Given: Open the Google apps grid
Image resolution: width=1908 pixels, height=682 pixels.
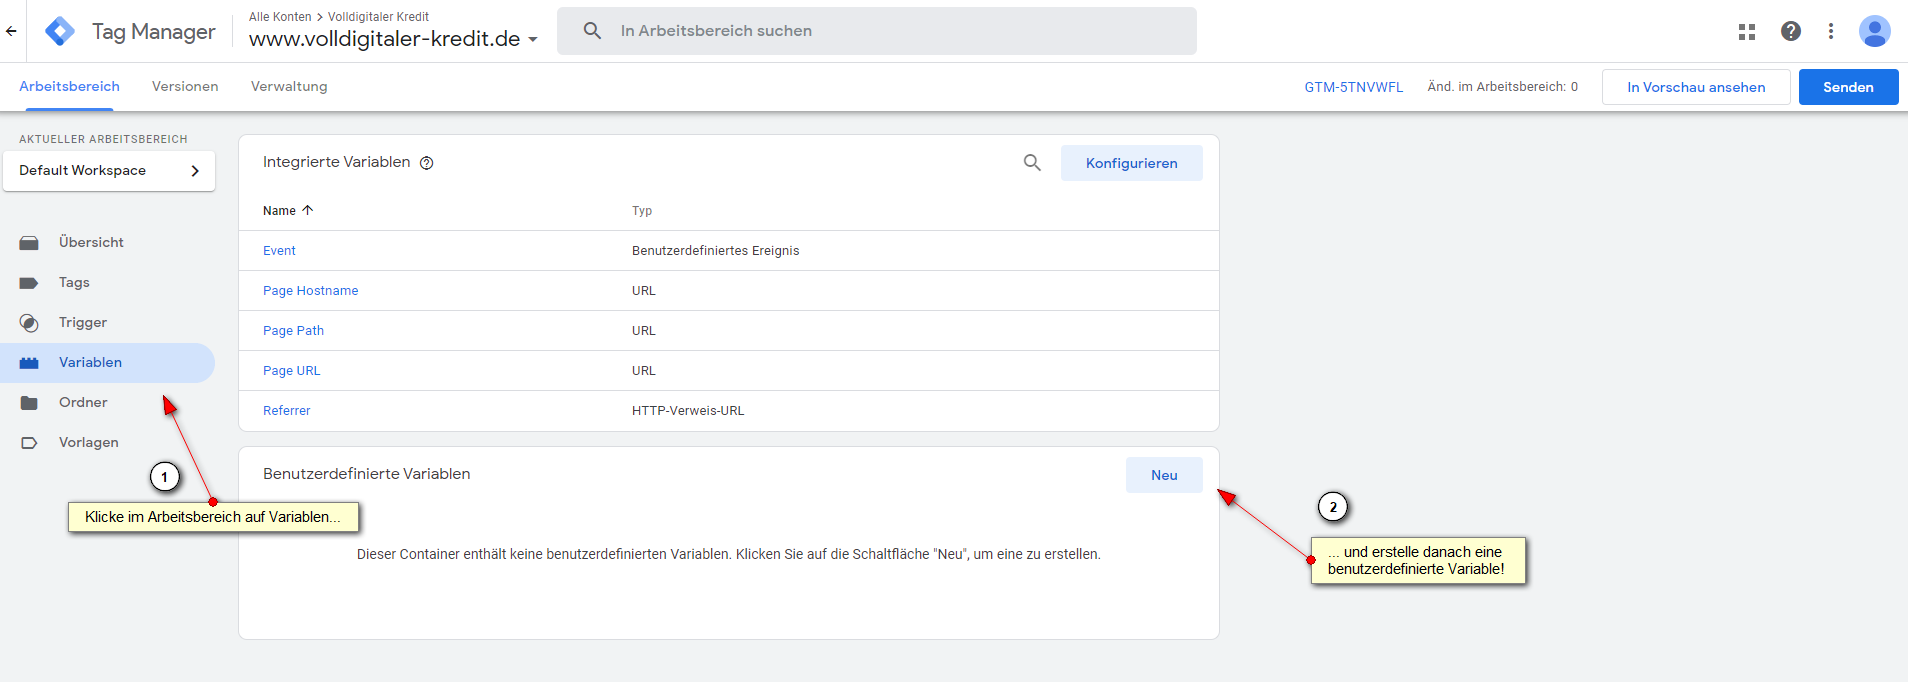Looking at the screenshot, I should pyautogui.click(x=1747, y=31).
